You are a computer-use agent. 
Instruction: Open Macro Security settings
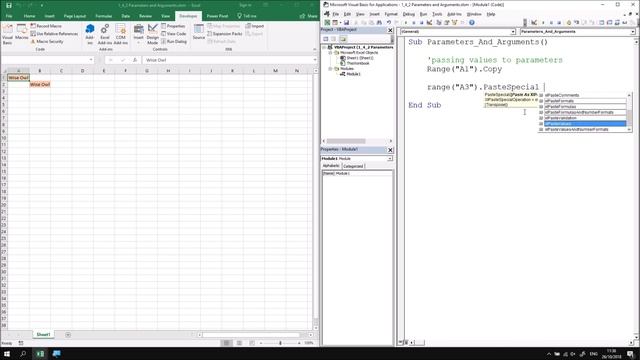(x=47, y=42)
